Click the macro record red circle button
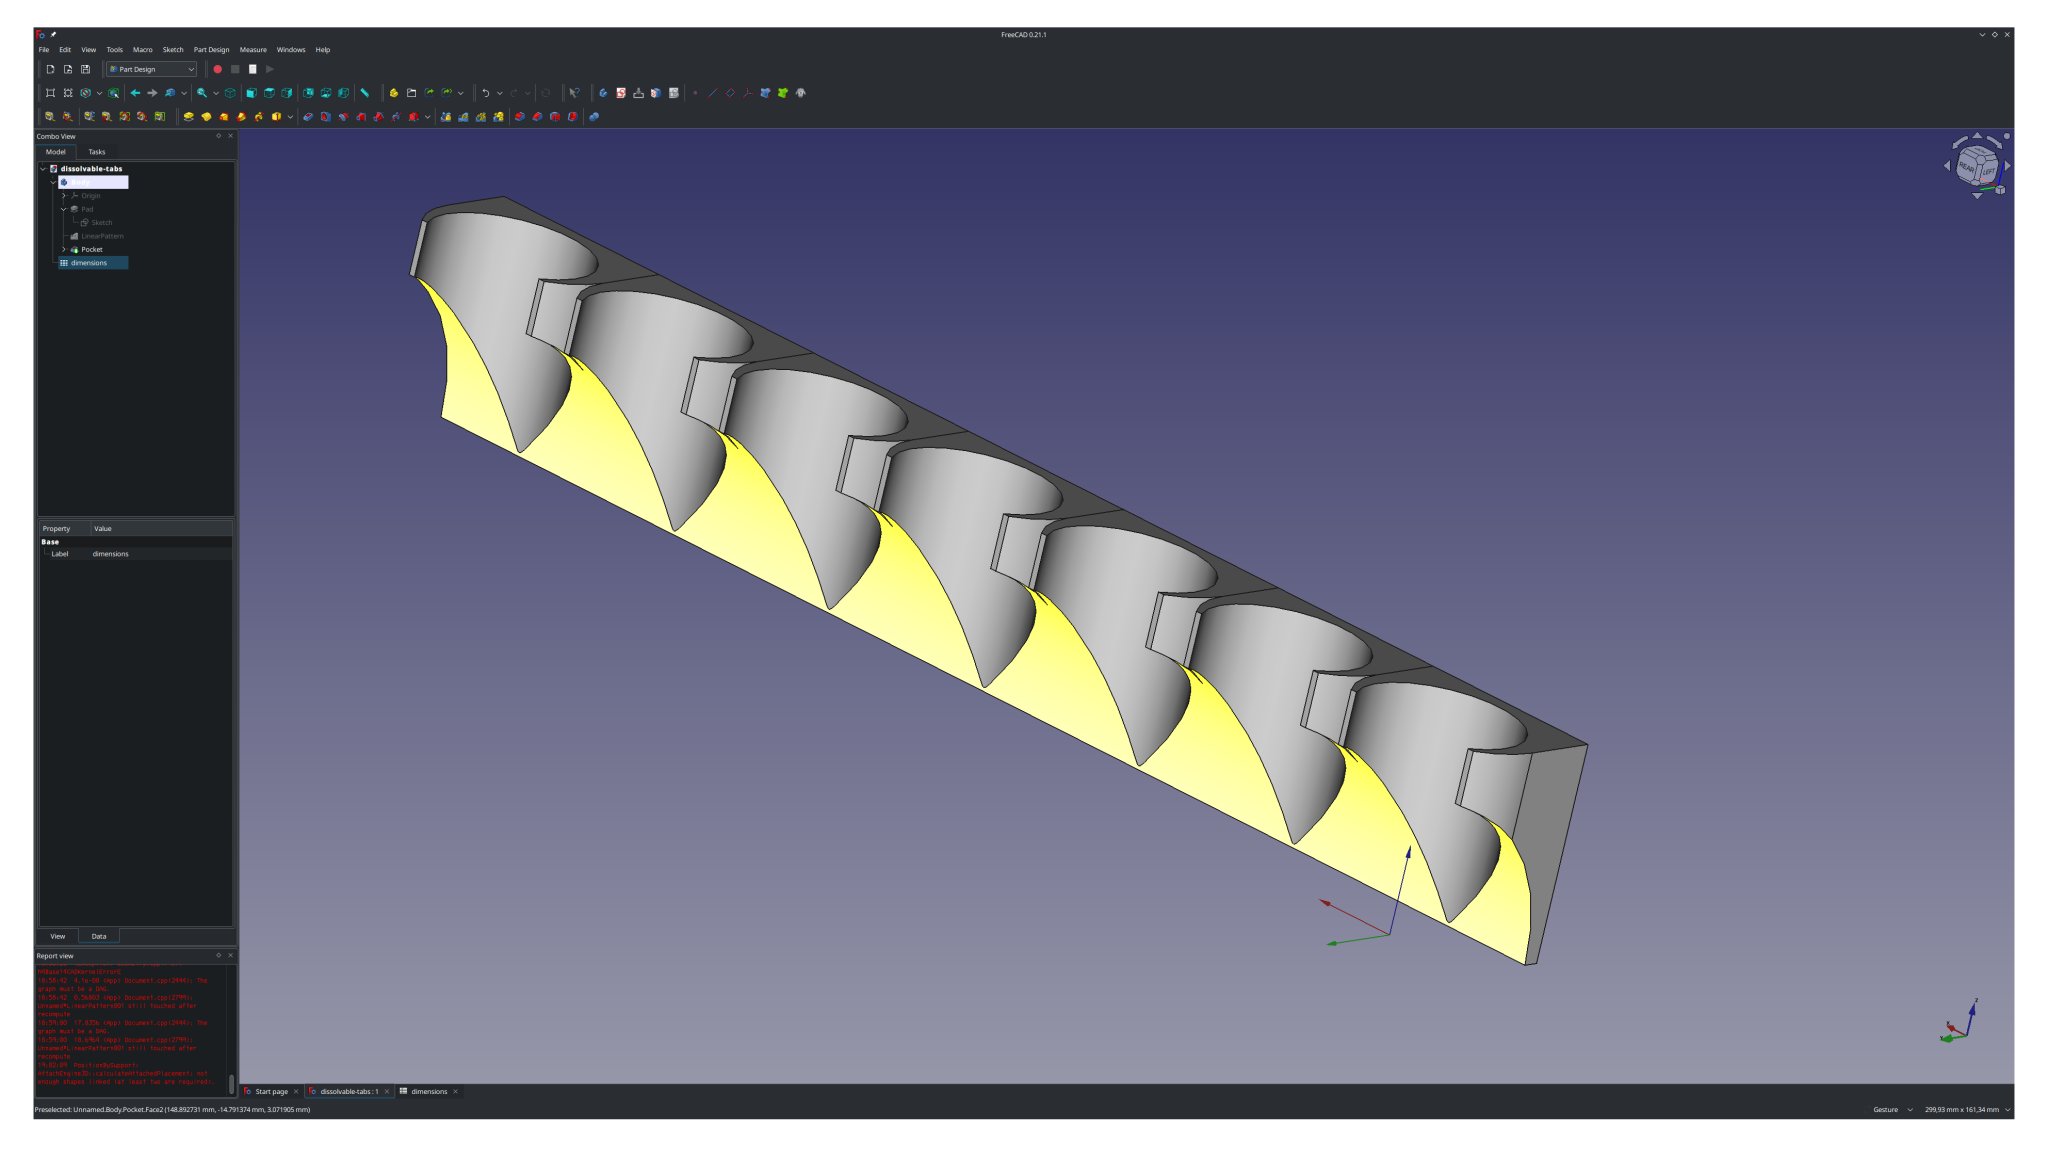 217,69
